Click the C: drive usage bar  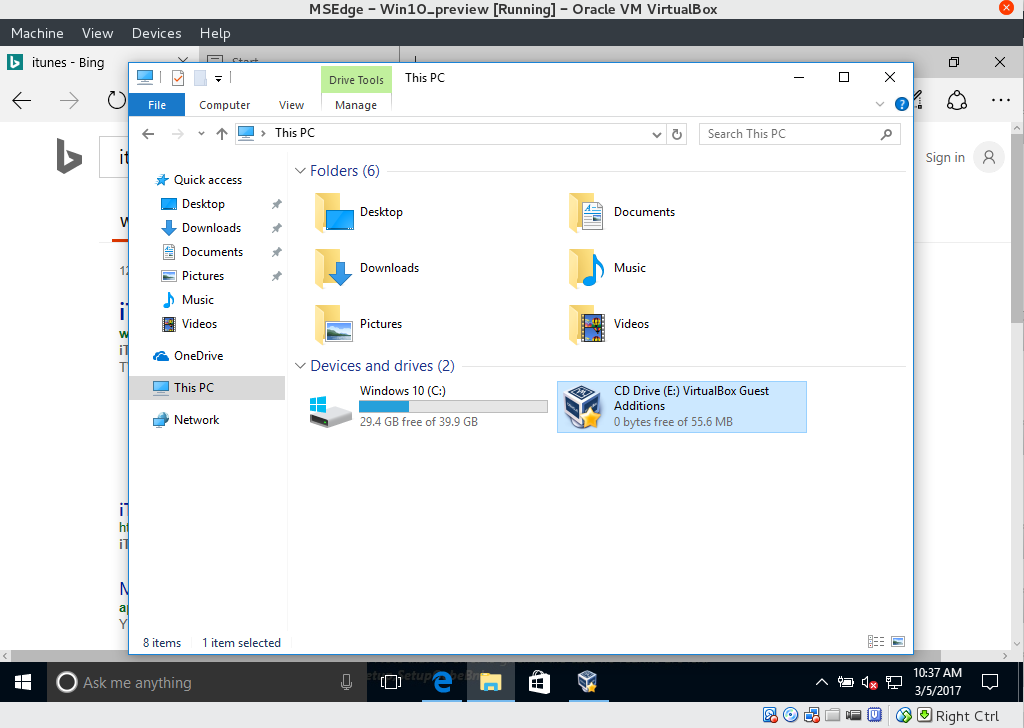click(x=453, y=407)
